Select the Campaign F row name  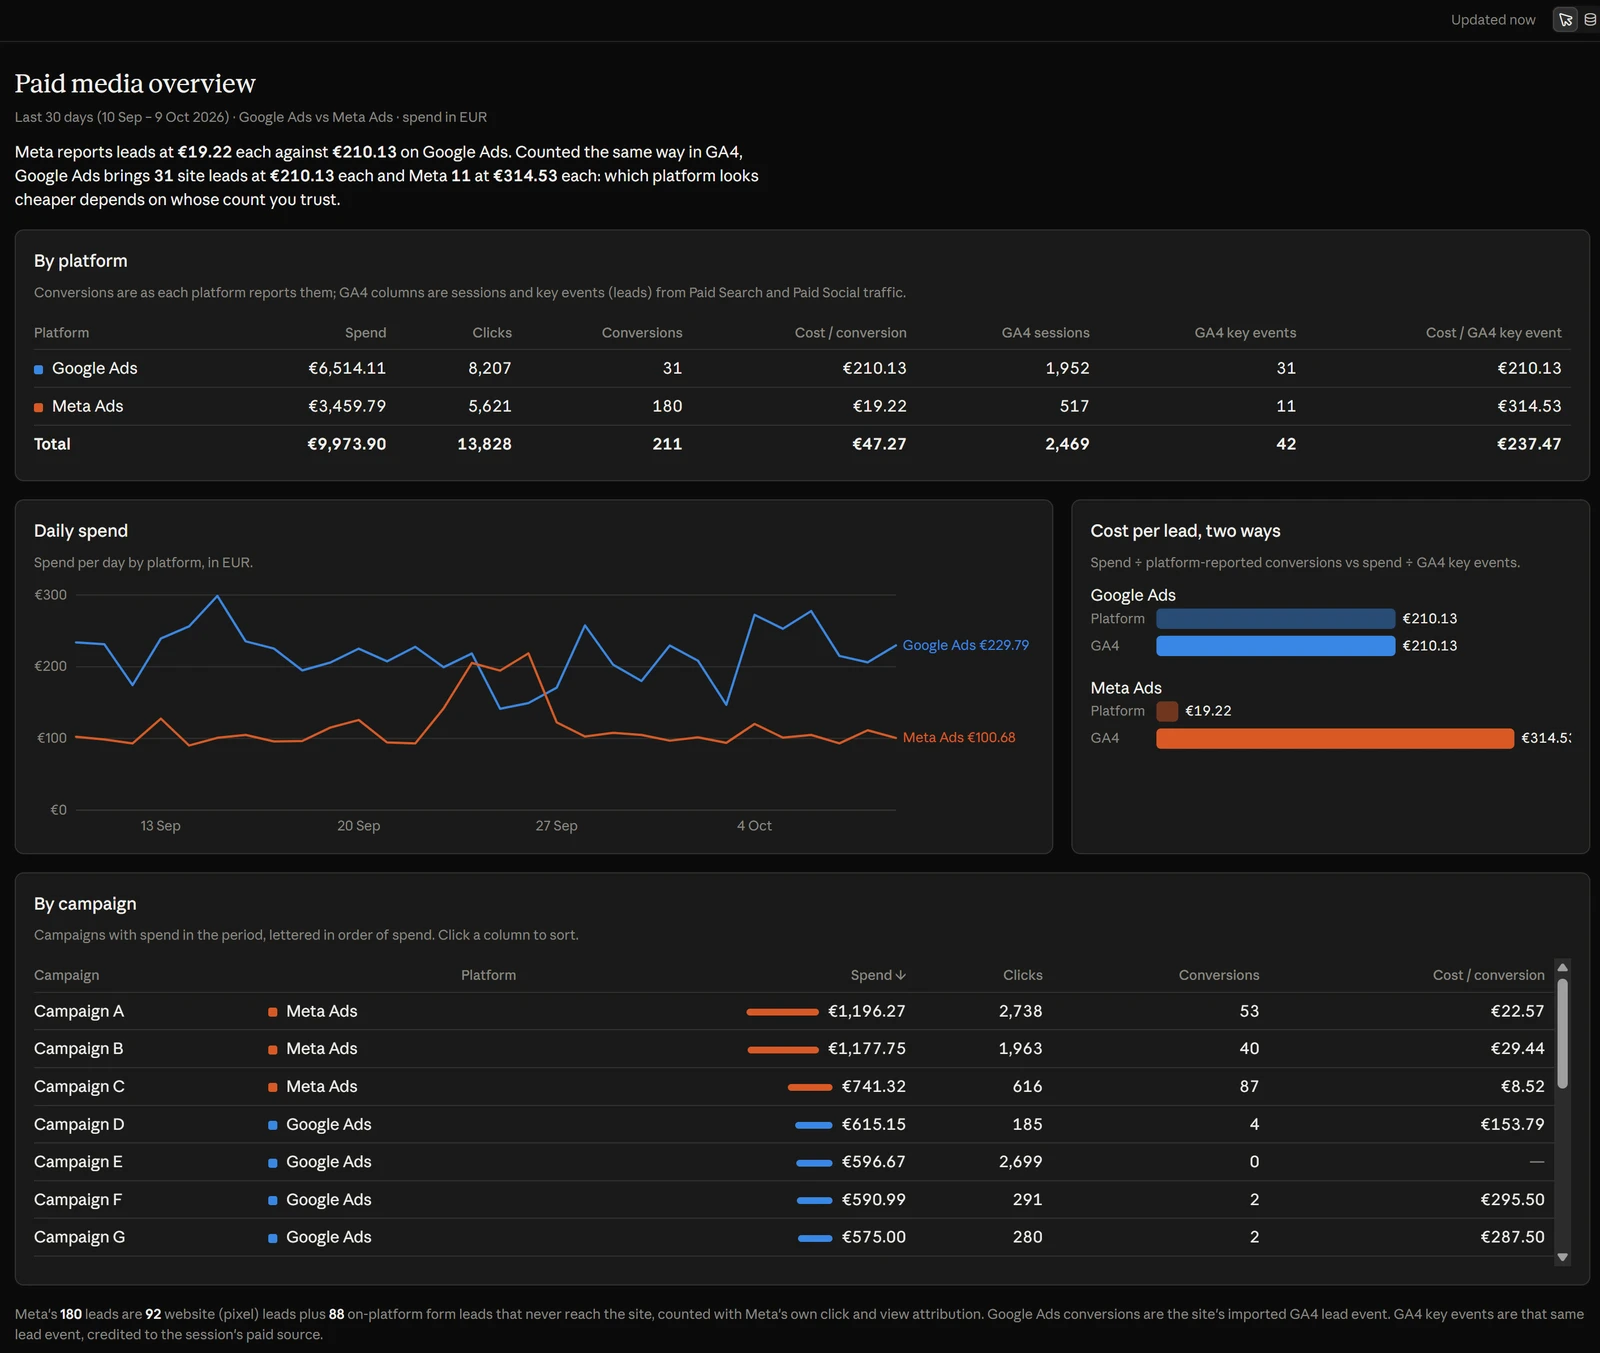[x=78, y=1199]
